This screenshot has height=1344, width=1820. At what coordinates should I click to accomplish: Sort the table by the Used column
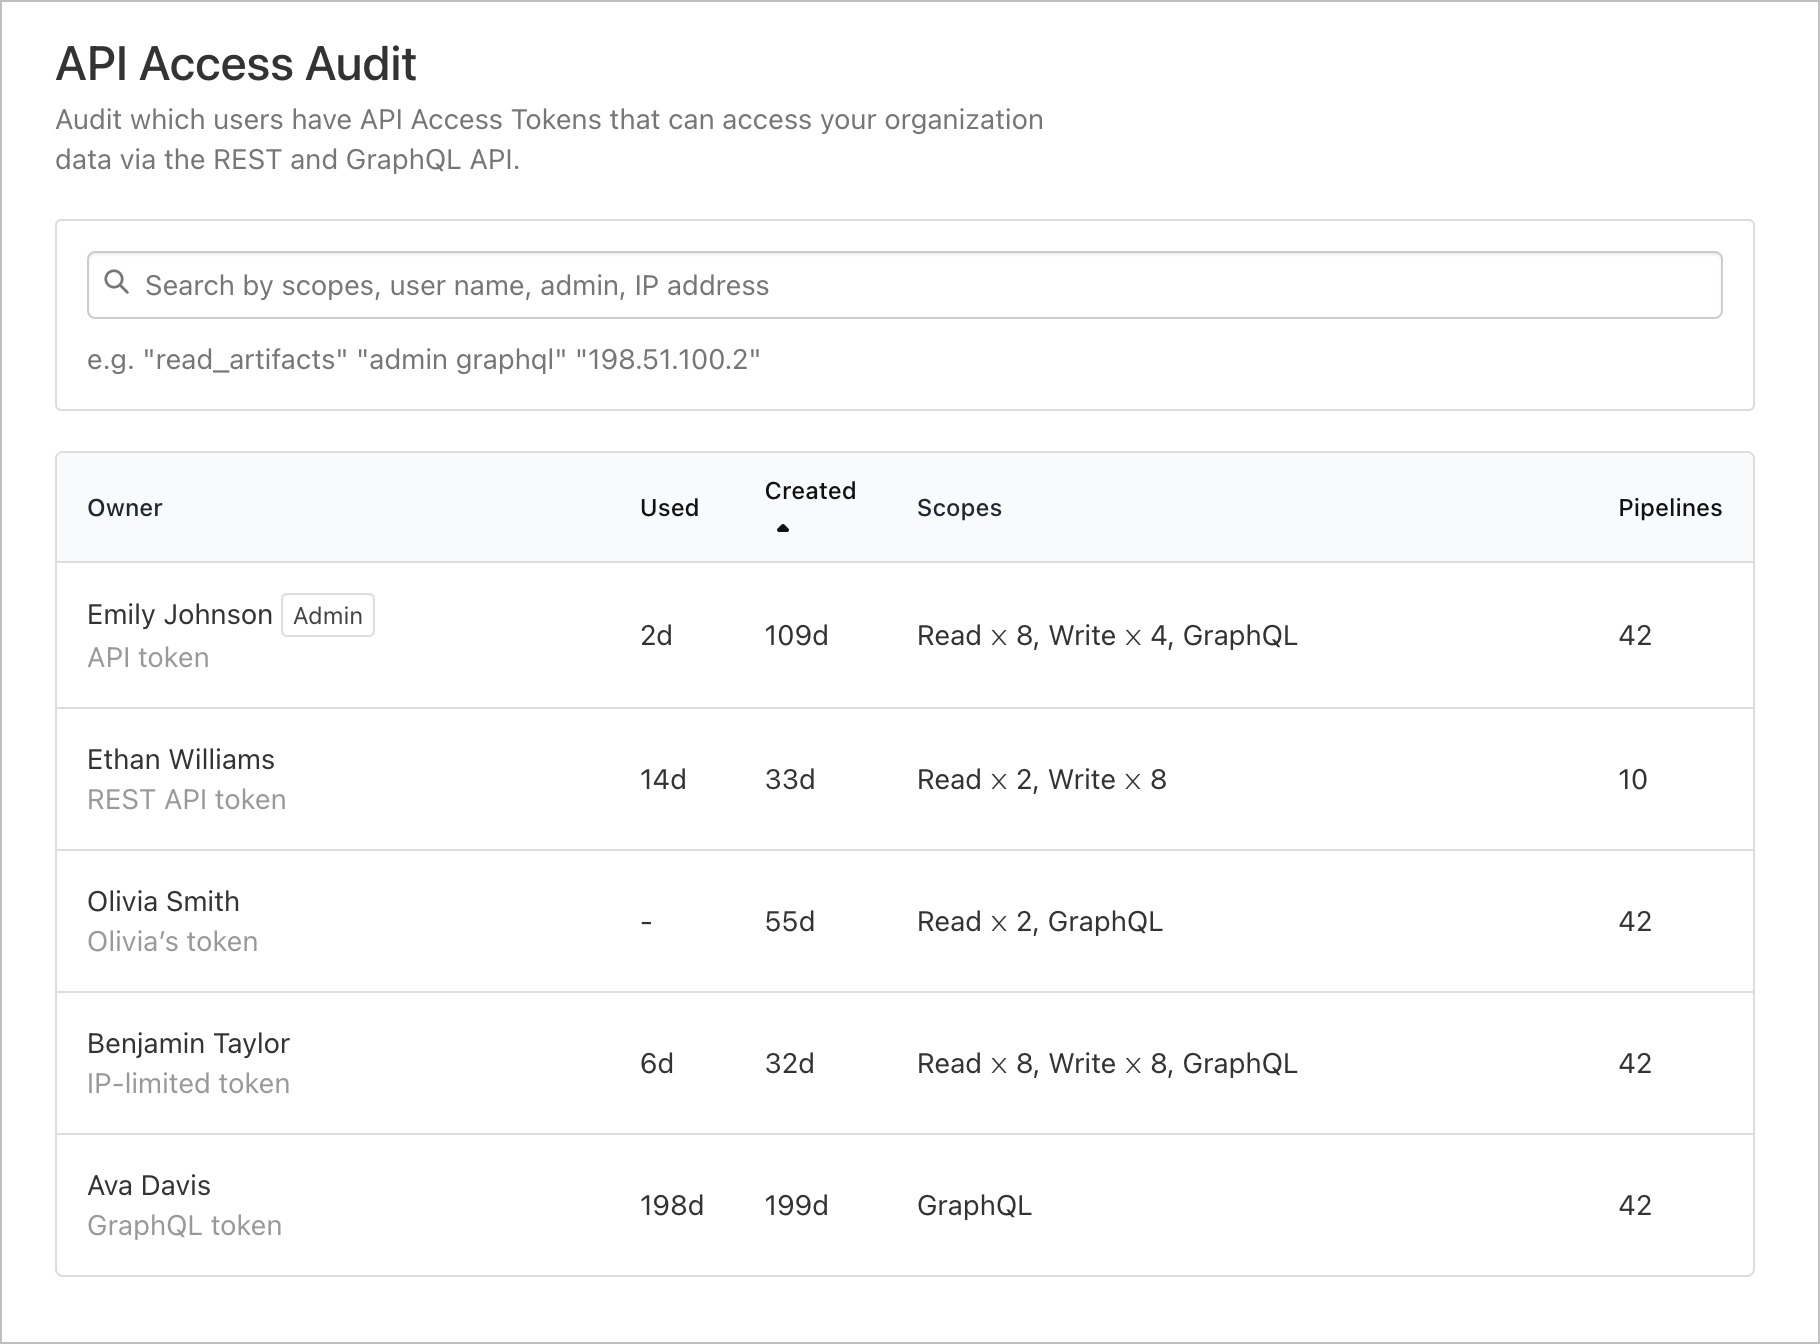pos(668,507)
